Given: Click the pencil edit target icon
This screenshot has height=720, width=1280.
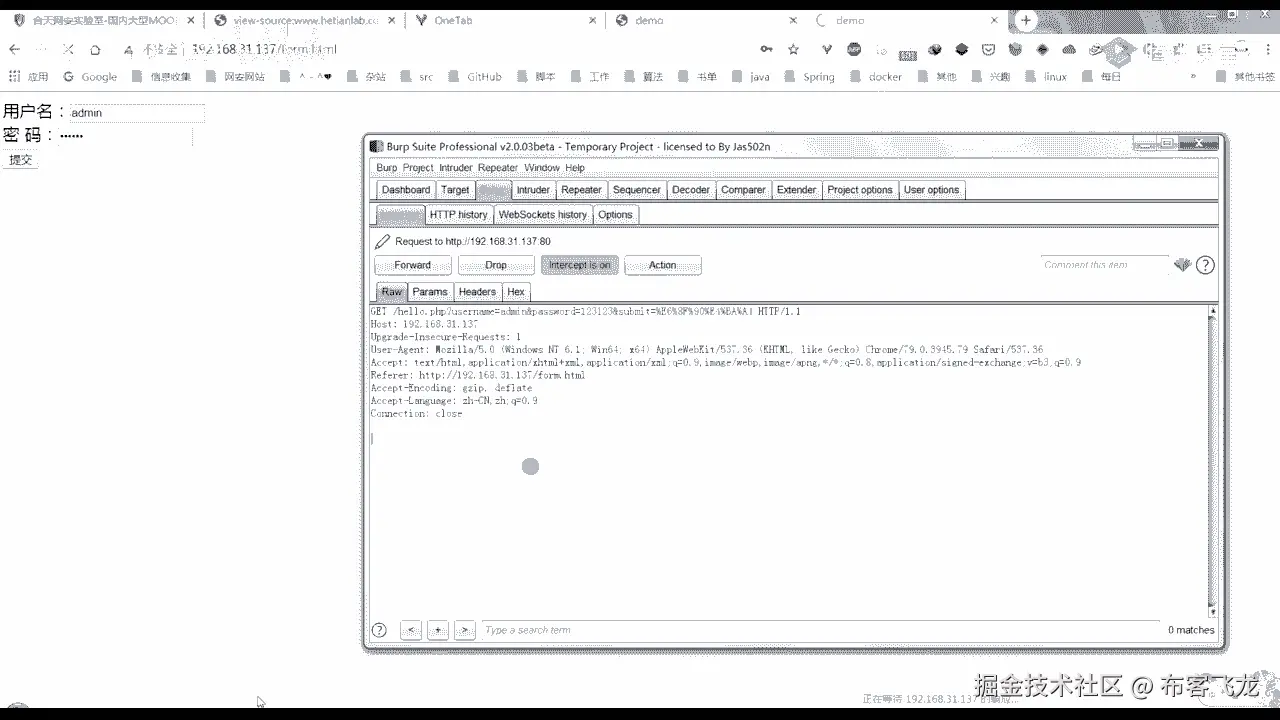Looking at the screenshot, I should 382,241.
